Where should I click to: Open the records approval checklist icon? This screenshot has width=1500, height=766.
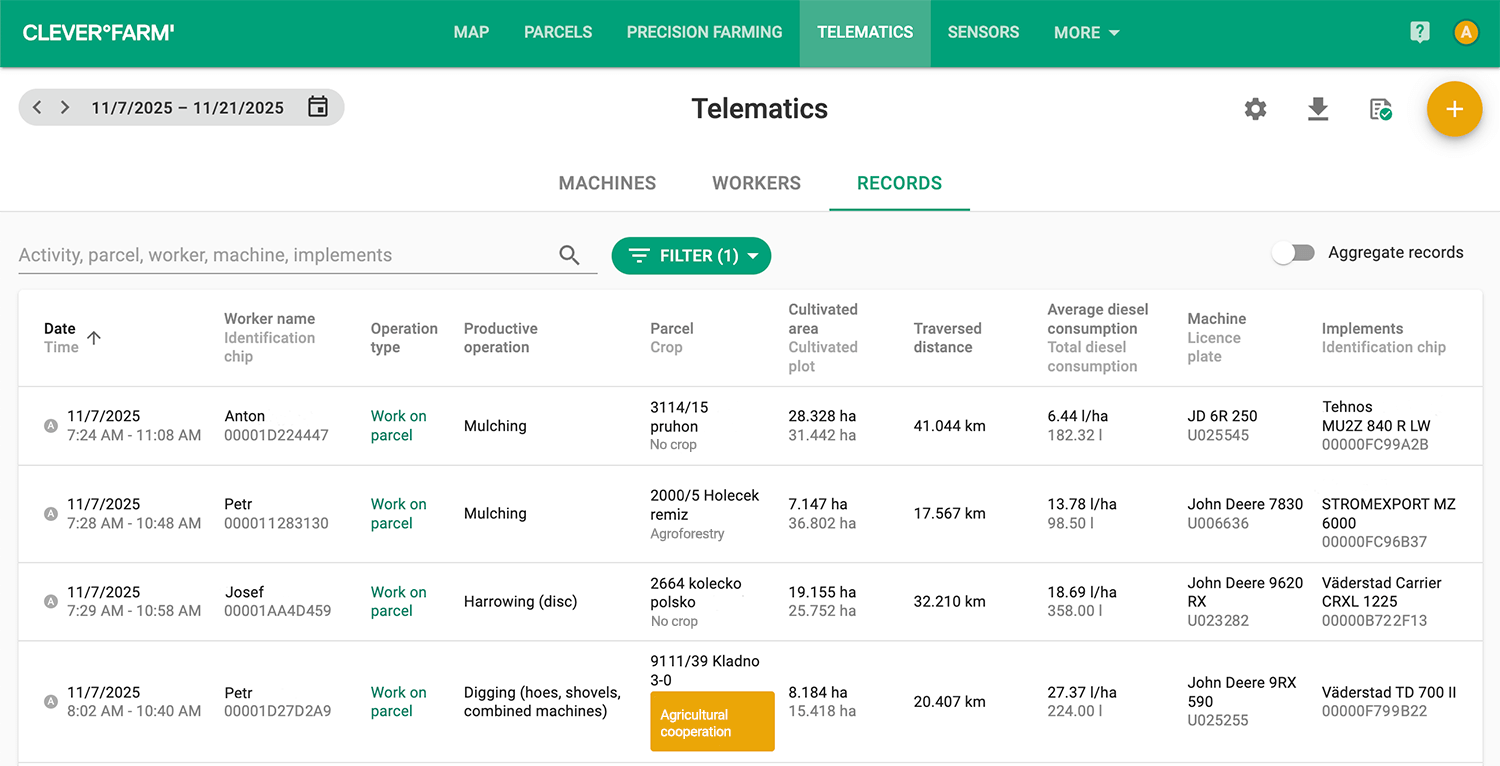pos(1381,109)
